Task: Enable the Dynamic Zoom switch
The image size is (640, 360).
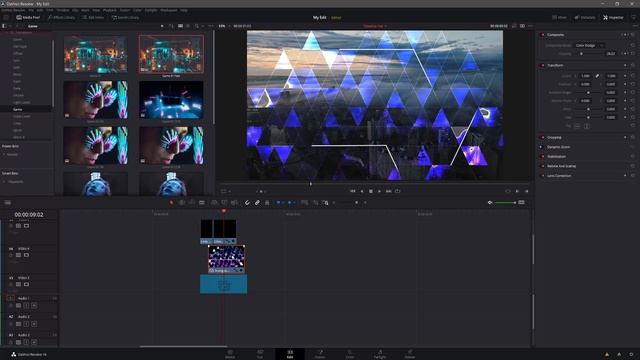Action: coord(542,147)
